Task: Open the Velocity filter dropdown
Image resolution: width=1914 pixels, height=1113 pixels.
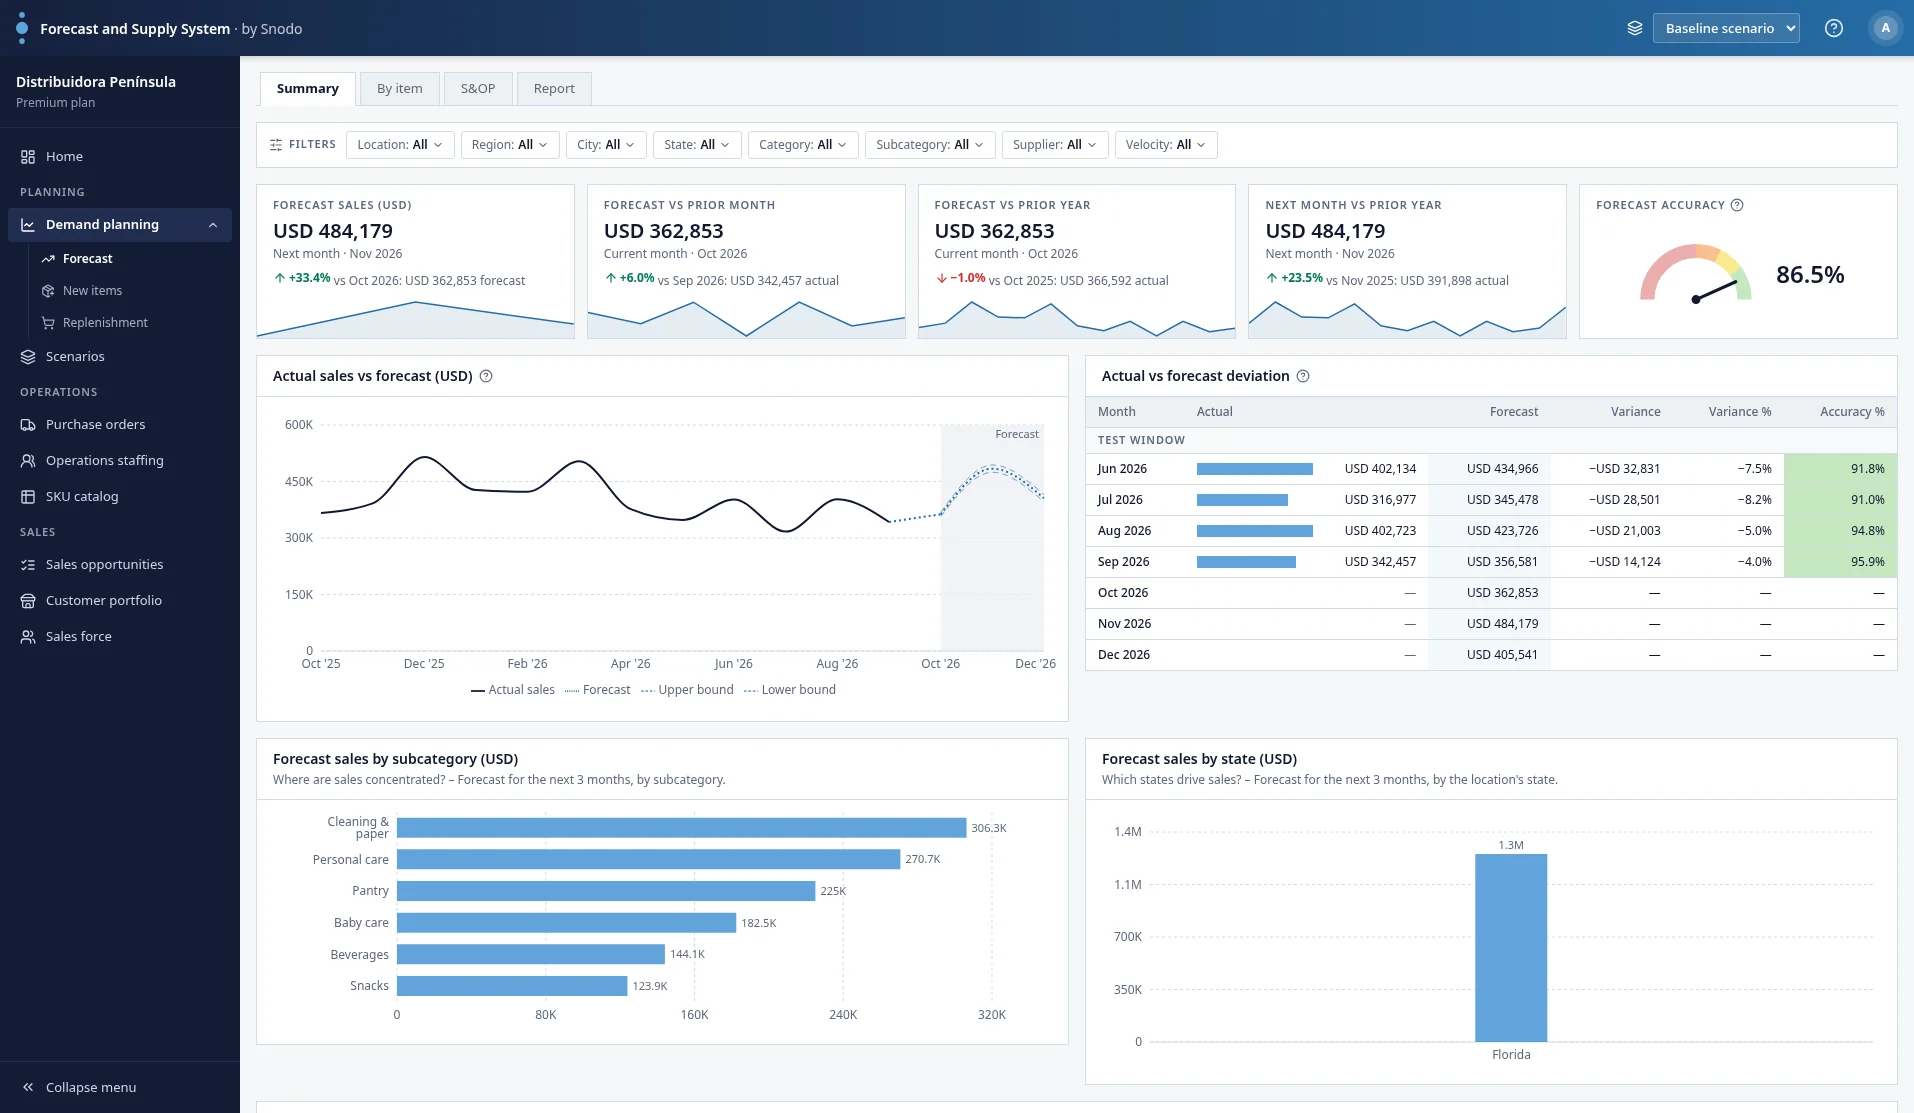Action: (1166, 145)
